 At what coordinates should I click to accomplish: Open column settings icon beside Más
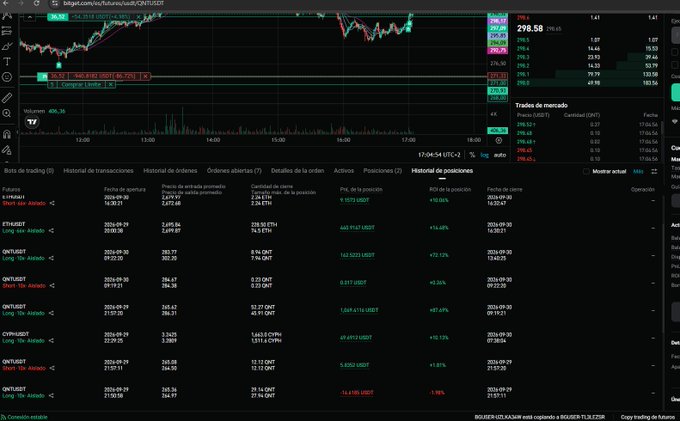[x=654, y=172]
